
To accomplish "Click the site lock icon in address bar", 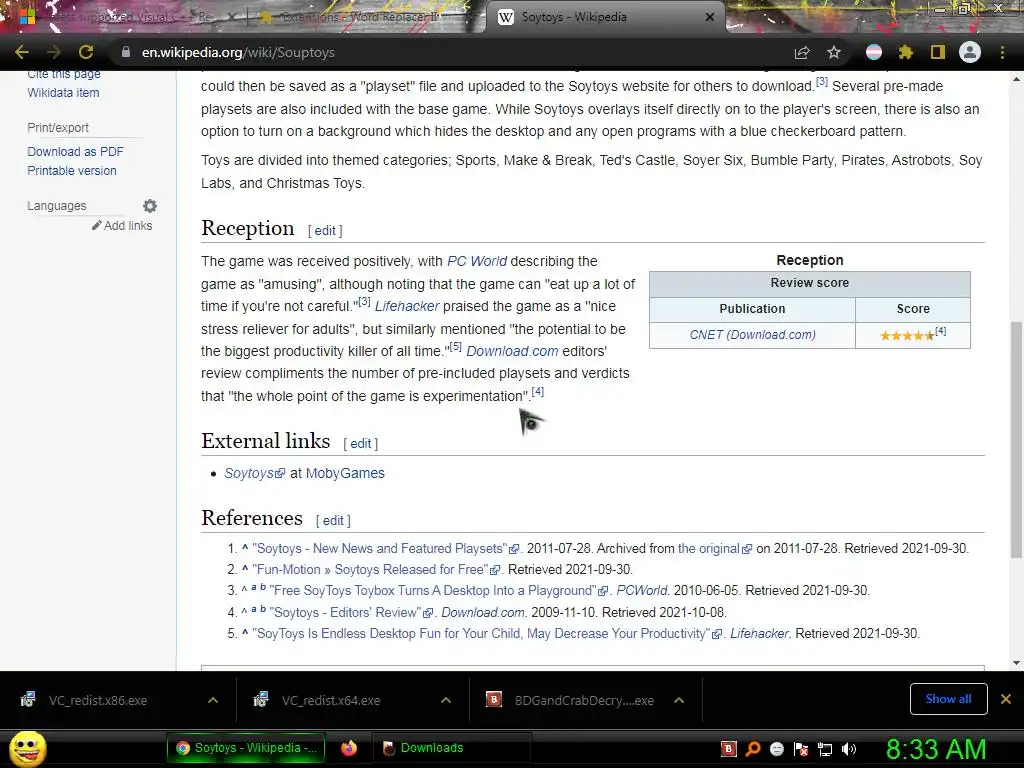I will click(126, 52).
